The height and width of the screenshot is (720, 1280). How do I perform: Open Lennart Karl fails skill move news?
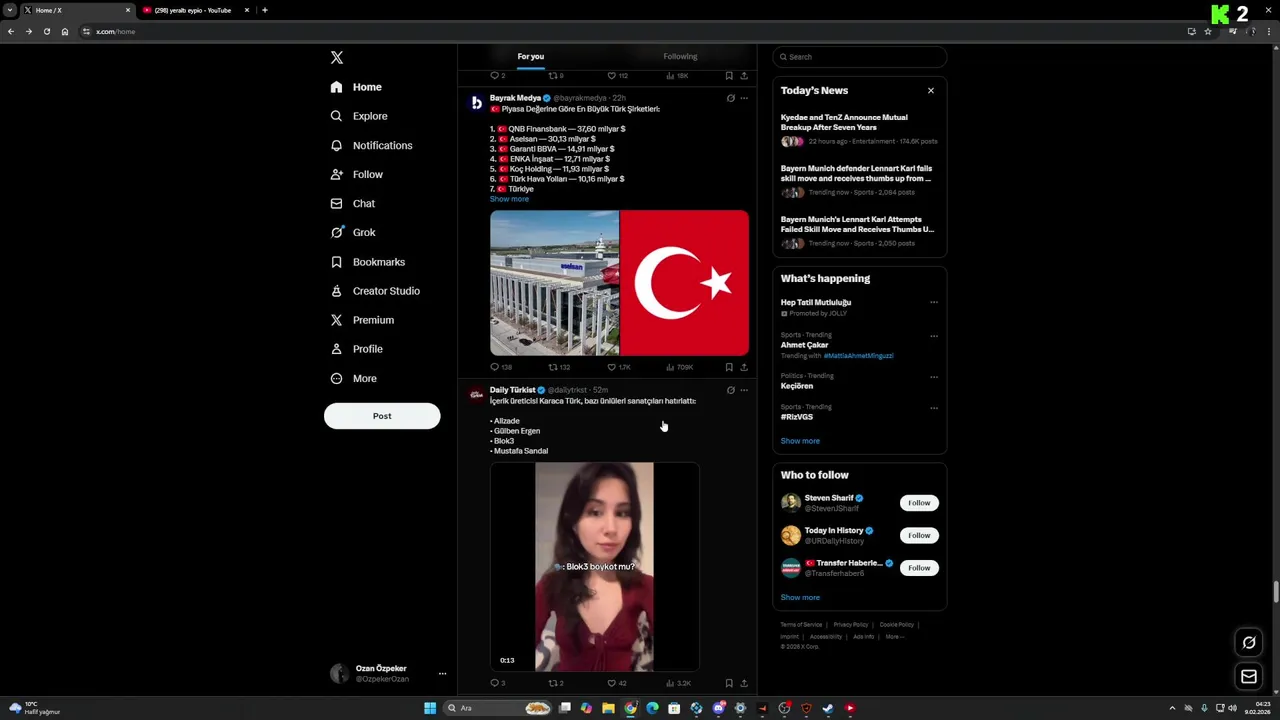859,179
